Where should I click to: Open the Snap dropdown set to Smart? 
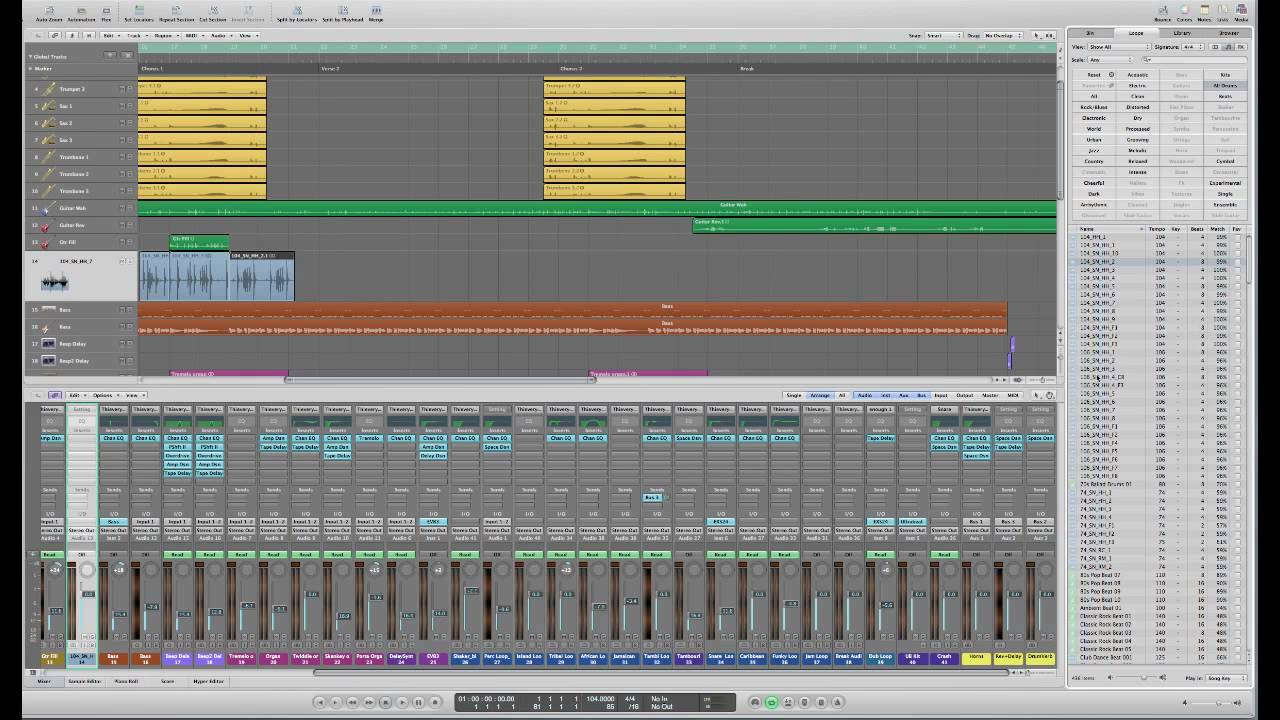pyautogui.click(x=943, y=35)
